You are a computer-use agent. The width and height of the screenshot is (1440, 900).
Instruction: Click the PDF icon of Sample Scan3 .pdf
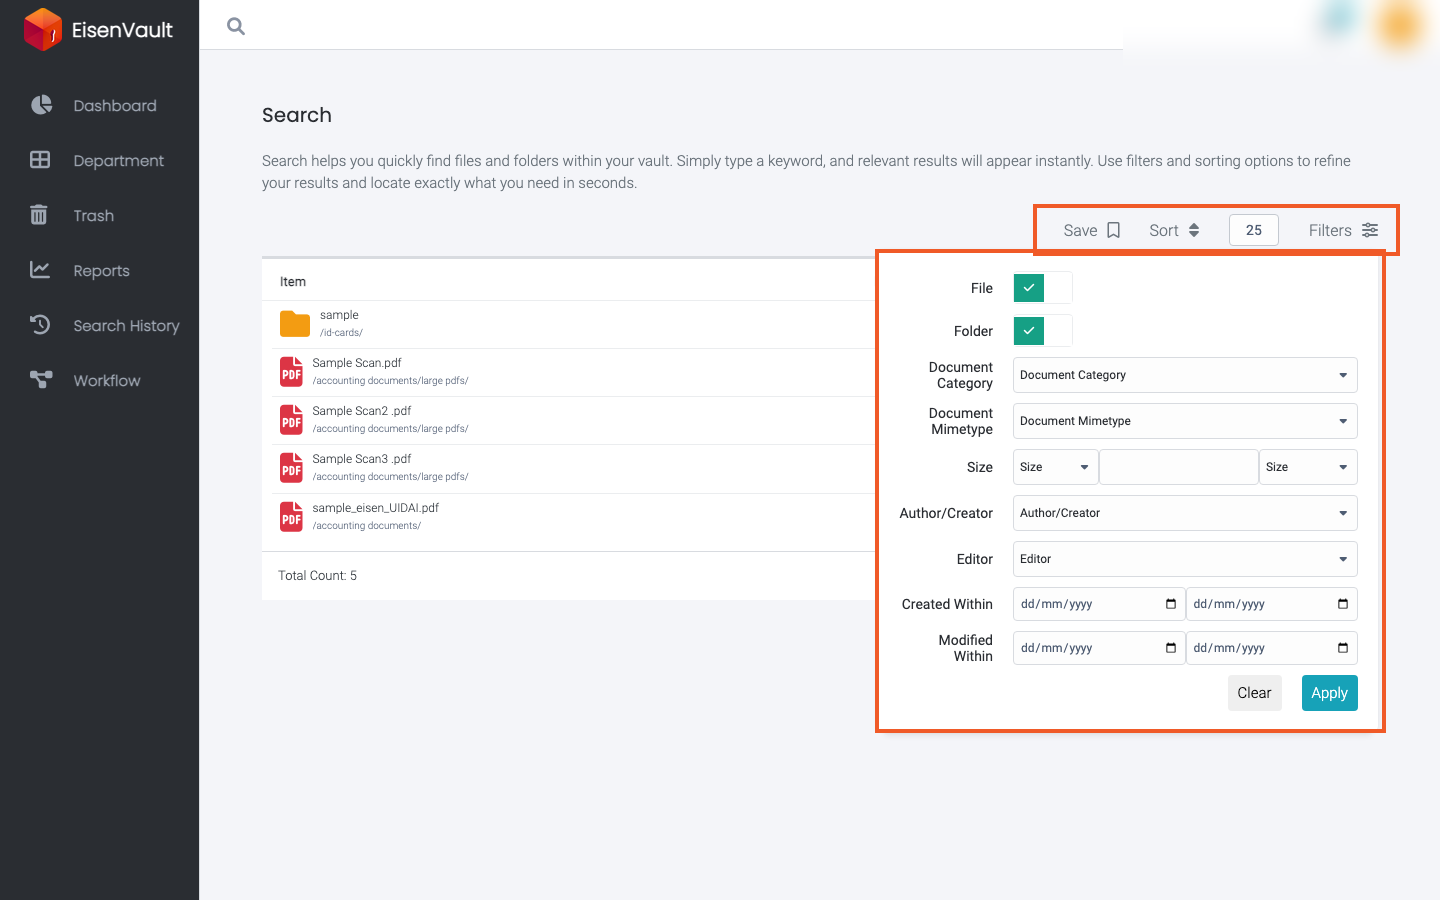point(291,468)
